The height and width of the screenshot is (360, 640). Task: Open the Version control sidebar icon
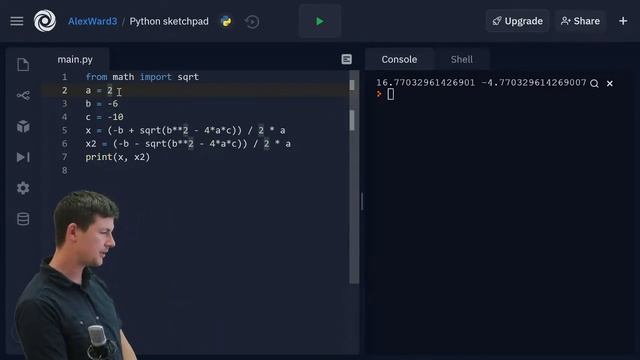[23, 96]
